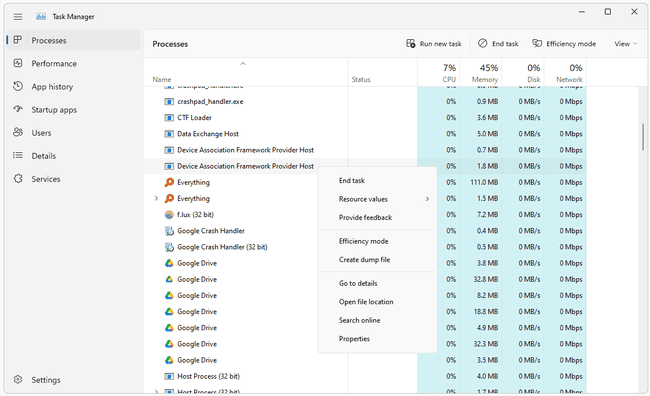Switch to the App history tab
Screen dimensions: 650x396
(x=73, y=87)
